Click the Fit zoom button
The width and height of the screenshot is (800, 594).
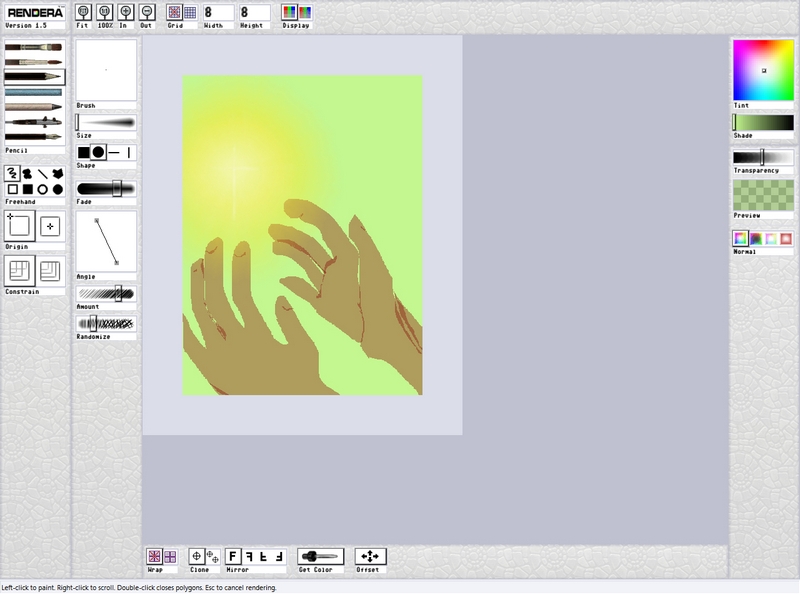(x=83, y=12)
